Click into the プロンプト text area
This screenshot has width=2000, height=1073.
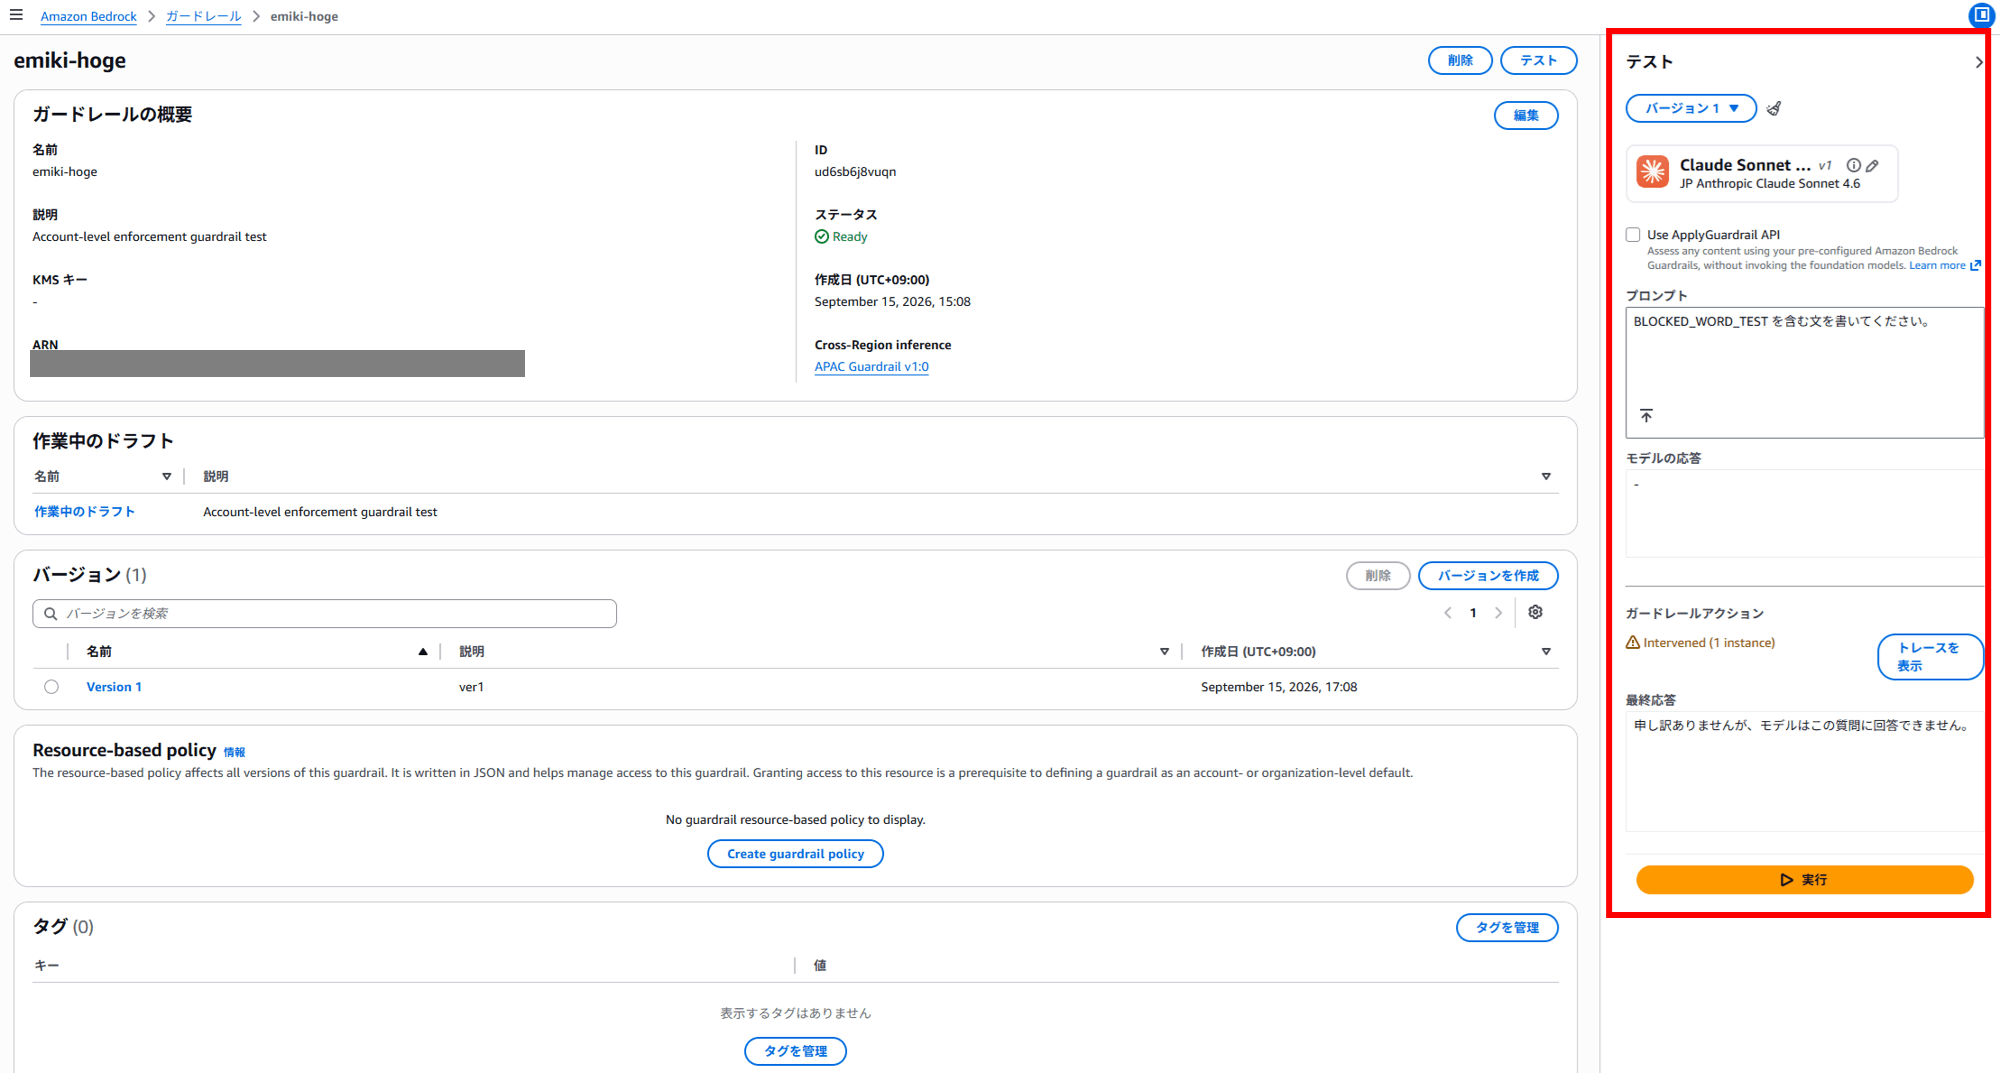pos(1804,372)
